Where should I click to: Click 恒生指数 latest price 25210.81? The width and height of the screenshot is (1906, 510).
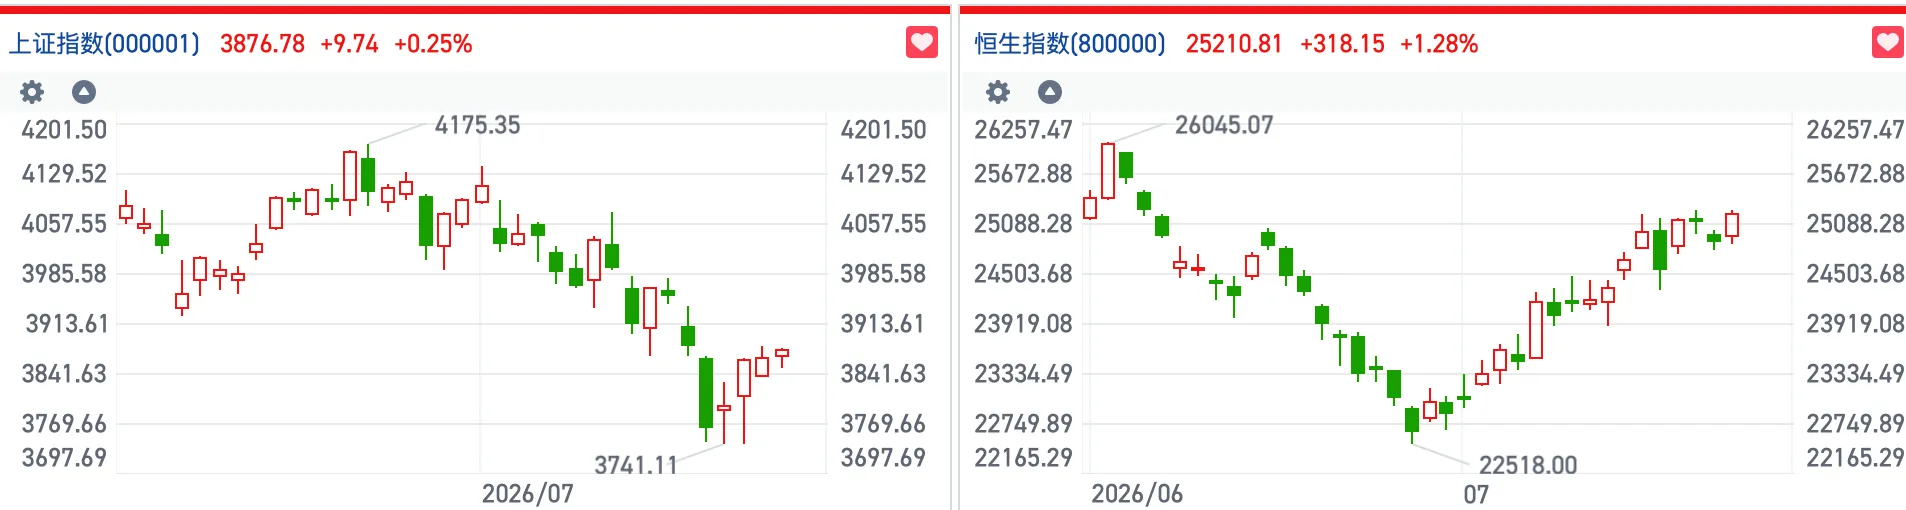1234,44
